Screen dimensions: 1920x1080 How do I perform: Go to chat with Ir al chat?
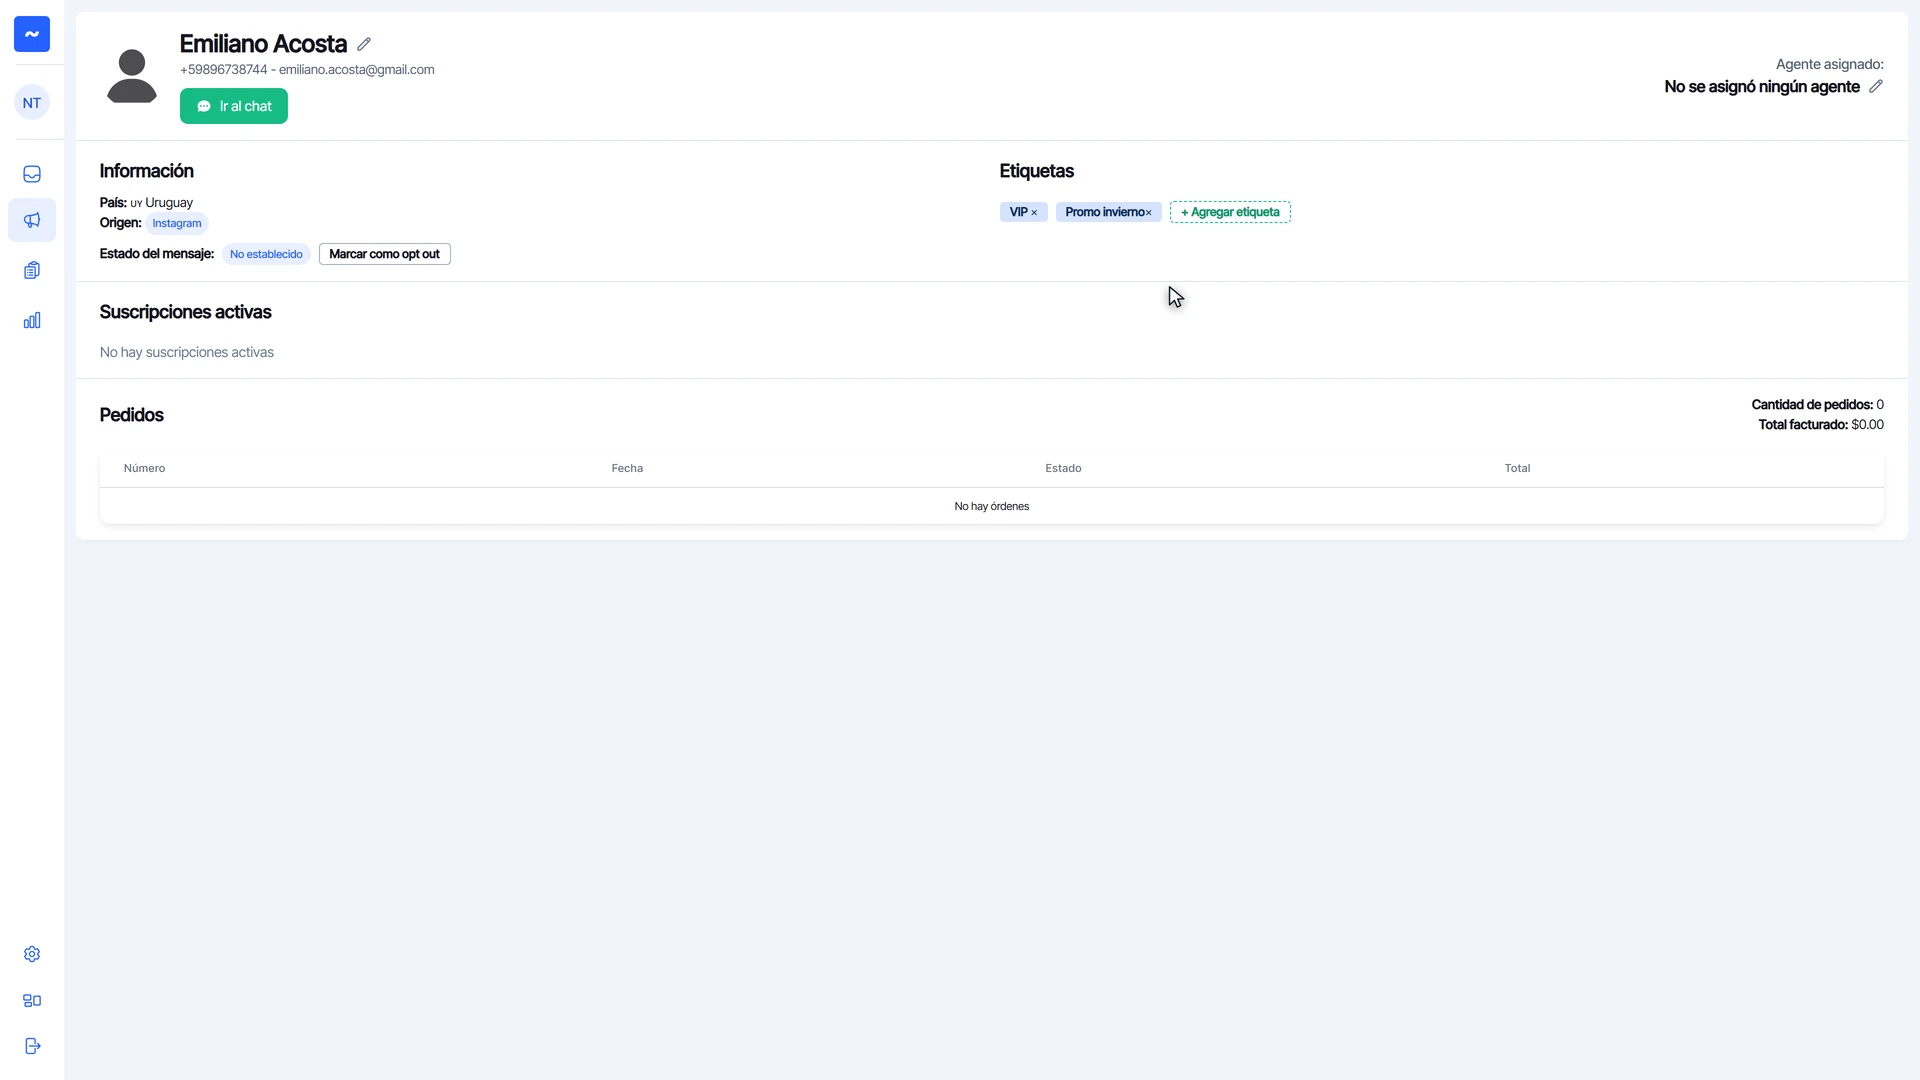[x=234, y=106]
